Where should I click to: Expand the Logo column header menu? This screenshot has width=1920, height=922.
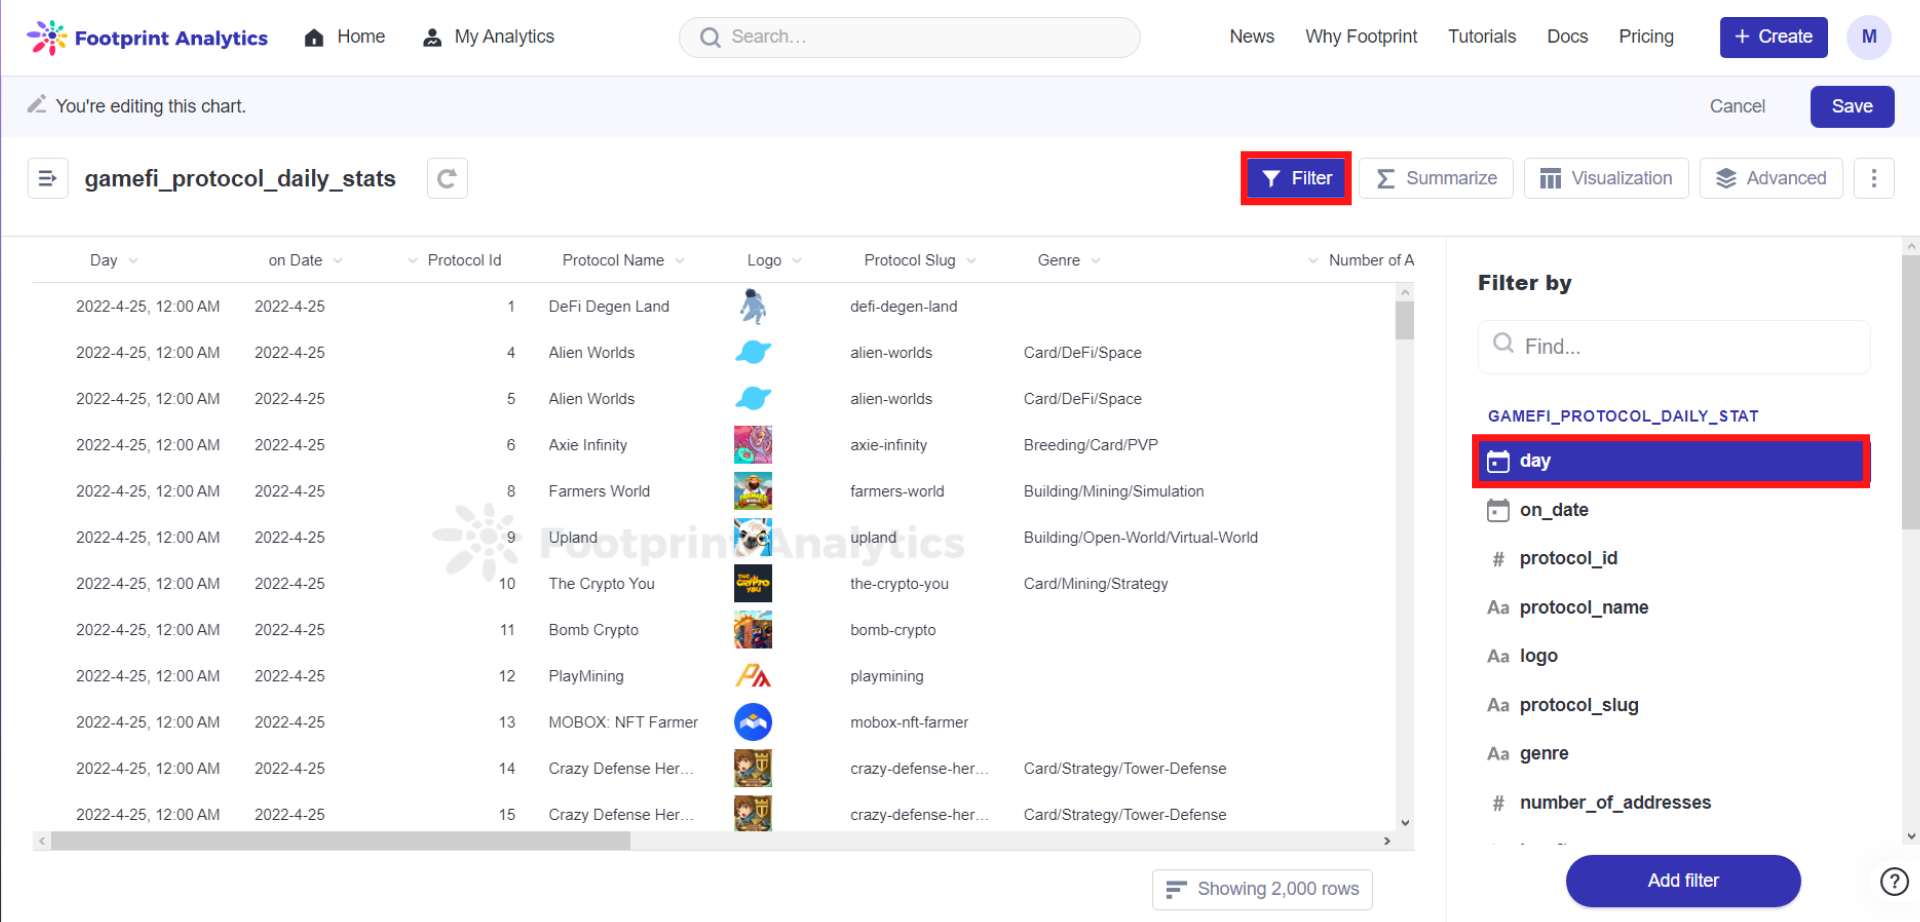tap(797, 261)
